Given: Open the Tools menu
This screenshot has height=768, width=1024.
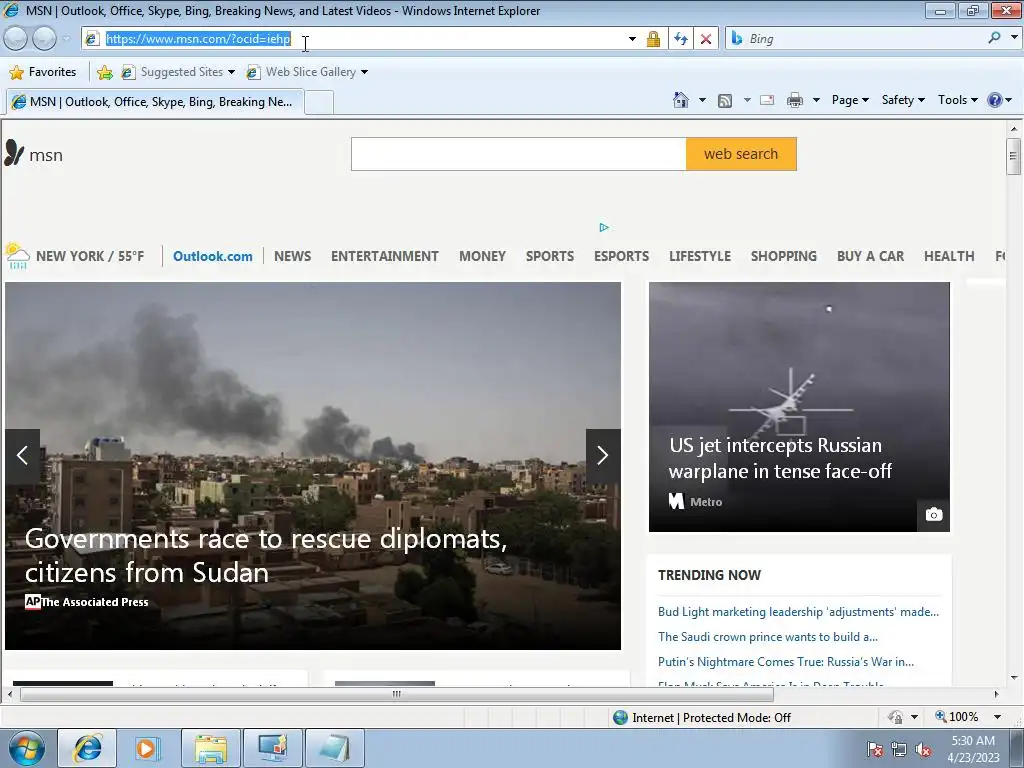Looking at the screenshot, I should coord(957,100).
